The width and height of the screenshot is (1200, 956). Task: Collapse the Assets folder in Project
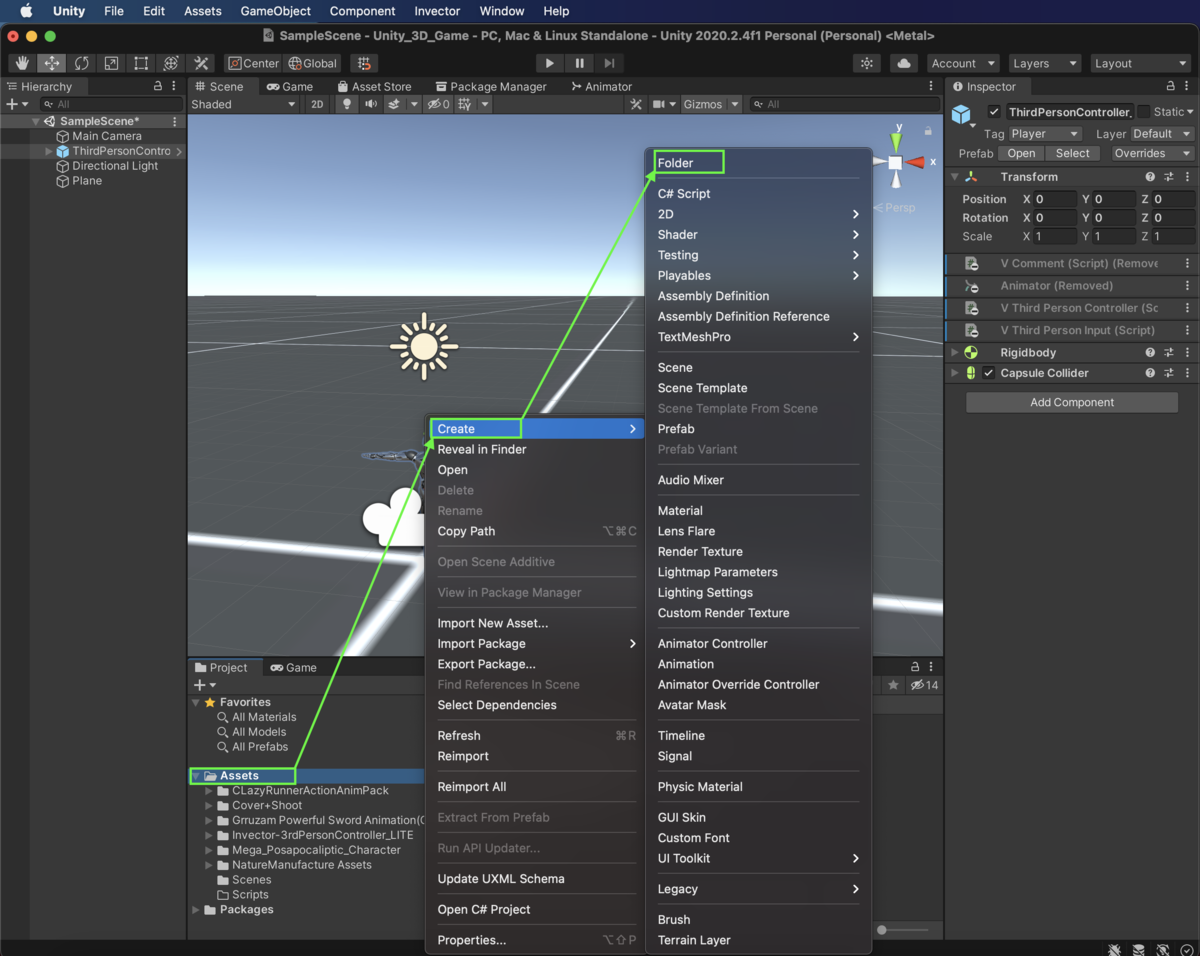pos(196,776)
